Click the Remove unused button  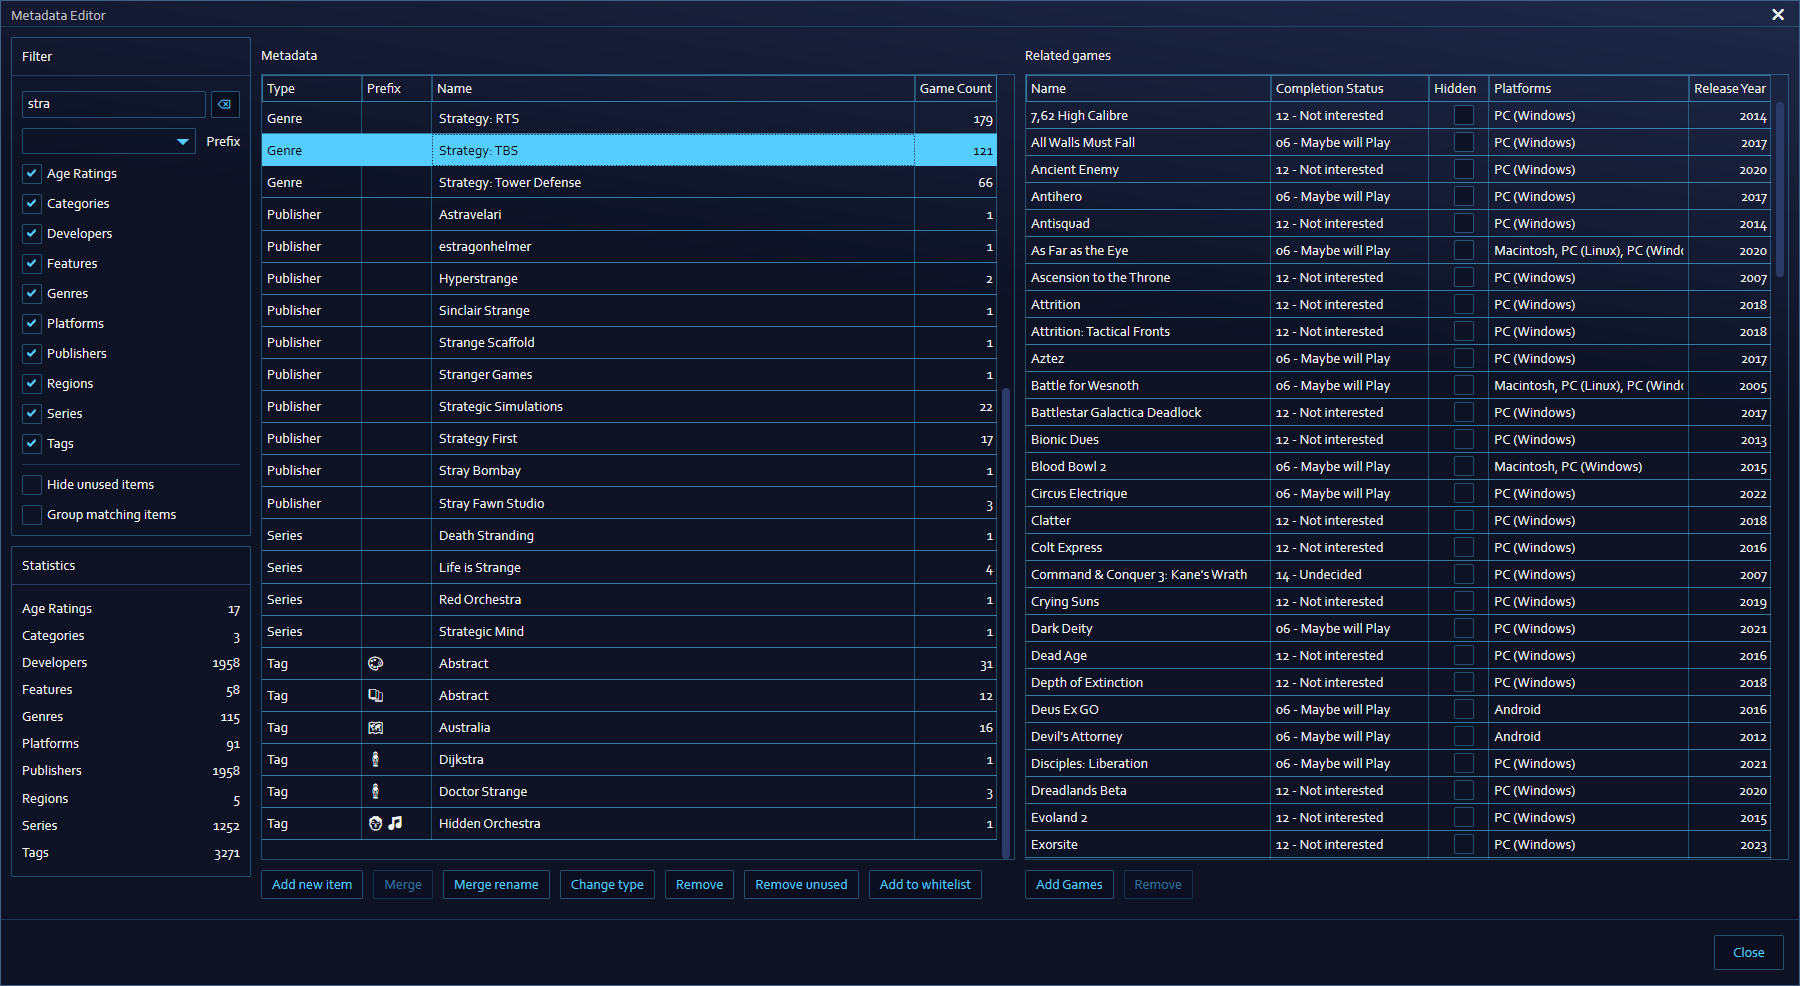click(x=801, y=885)
